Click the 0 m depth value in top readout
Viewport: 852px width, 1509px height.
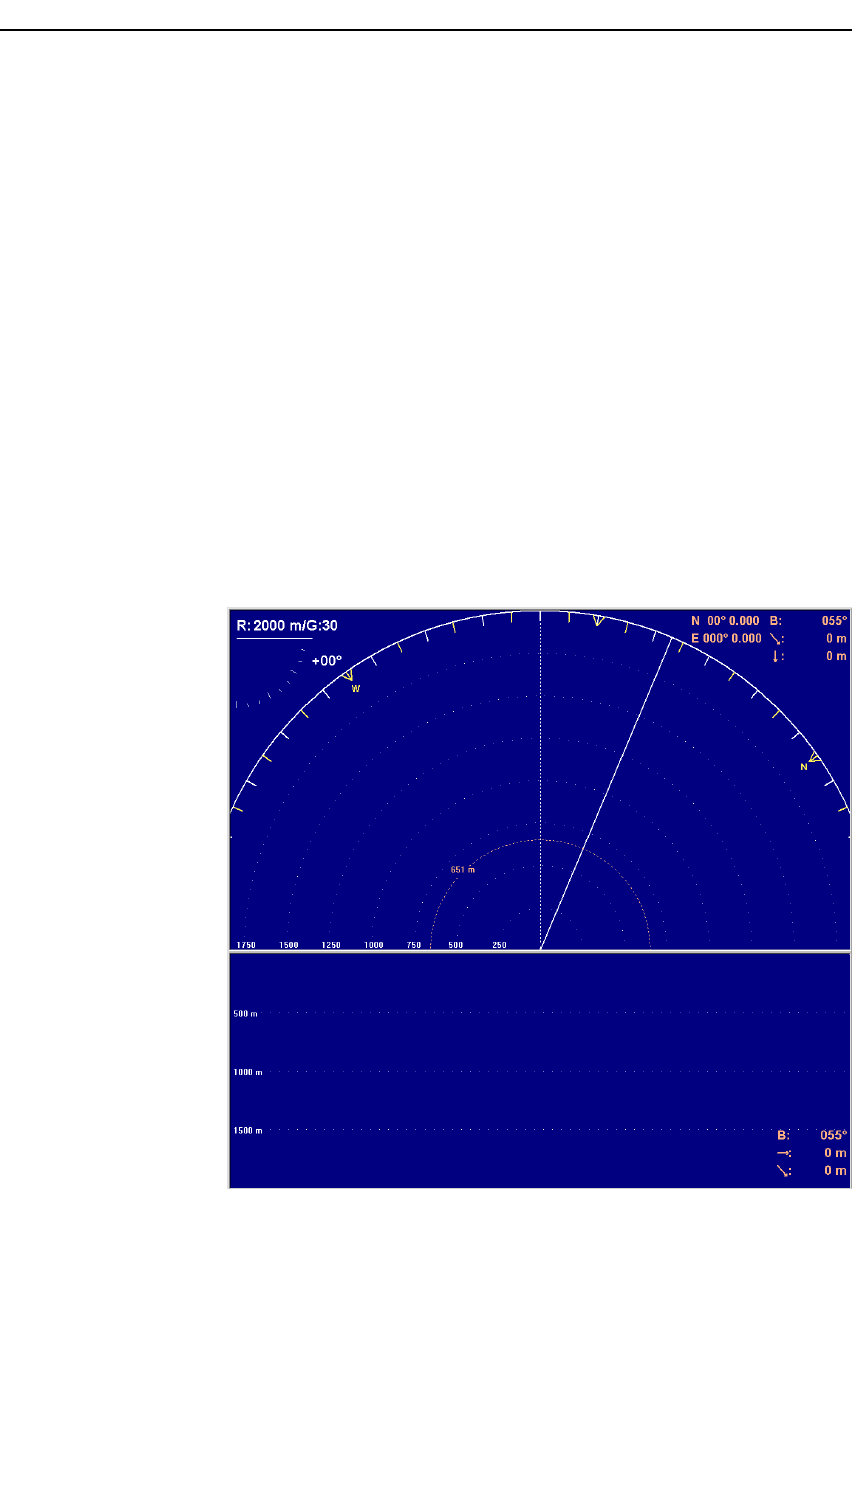pos(836,656)
